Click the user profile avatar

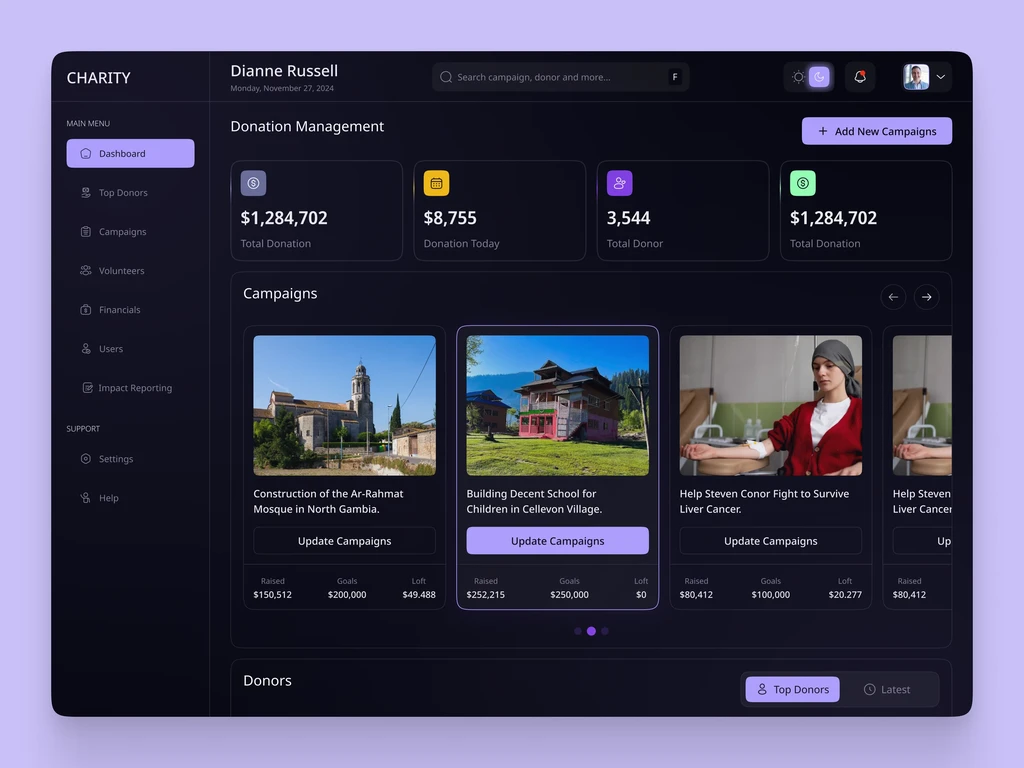coord(916,77)
